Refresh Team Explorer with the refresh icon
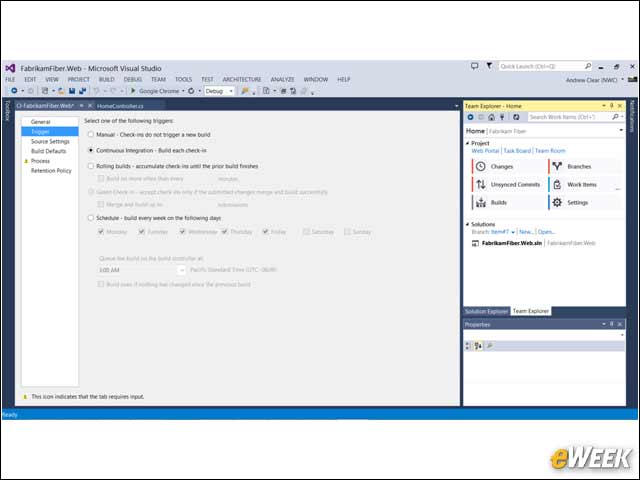 click(x=516, y=117)
